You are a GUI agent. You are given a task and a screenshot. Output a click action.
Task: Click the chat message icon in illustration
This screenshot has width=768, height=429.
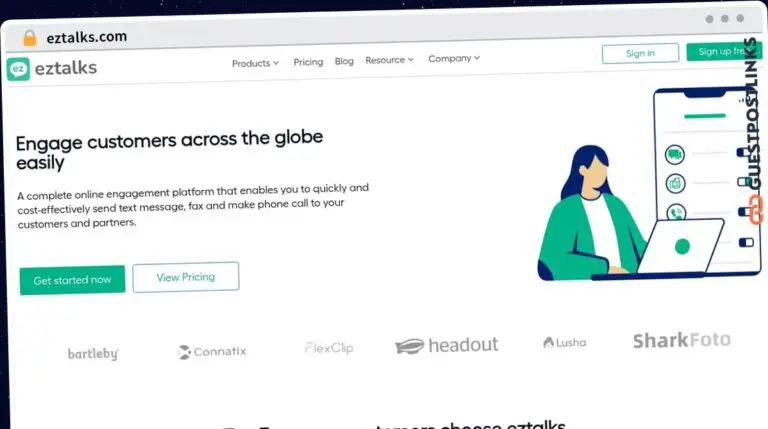pos(674,155)
